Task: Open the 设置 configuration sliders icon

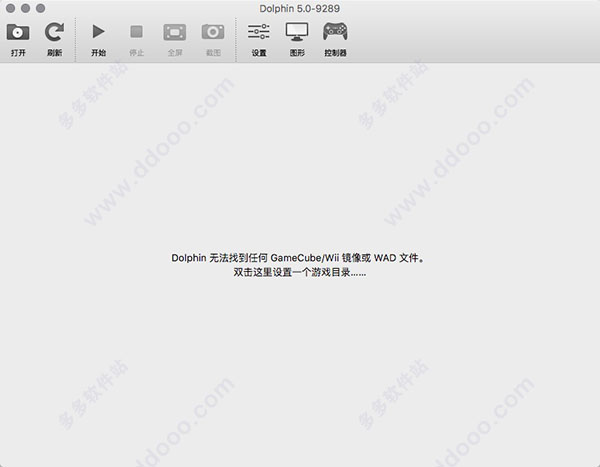Action: [259, 31]
